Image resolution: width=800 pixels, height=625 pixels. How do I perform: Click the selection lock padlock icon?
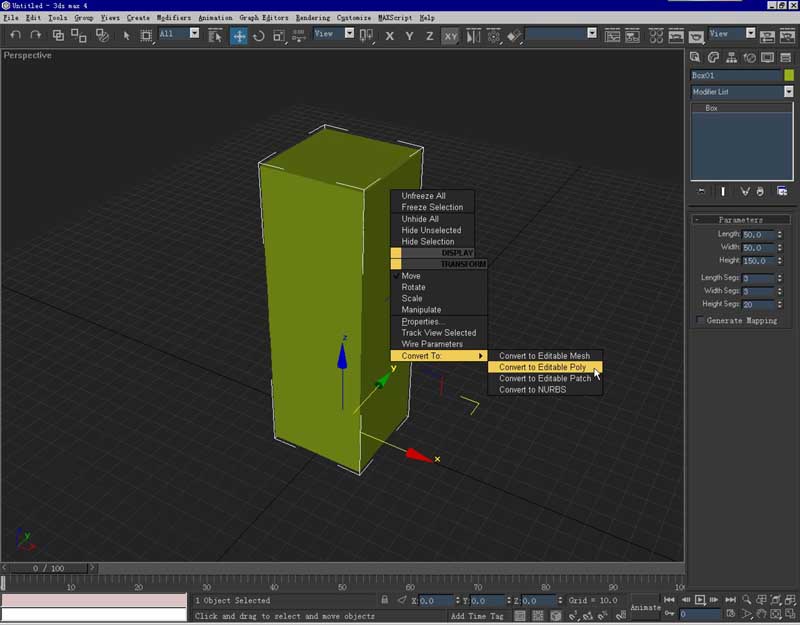click(x=385, y=600)
